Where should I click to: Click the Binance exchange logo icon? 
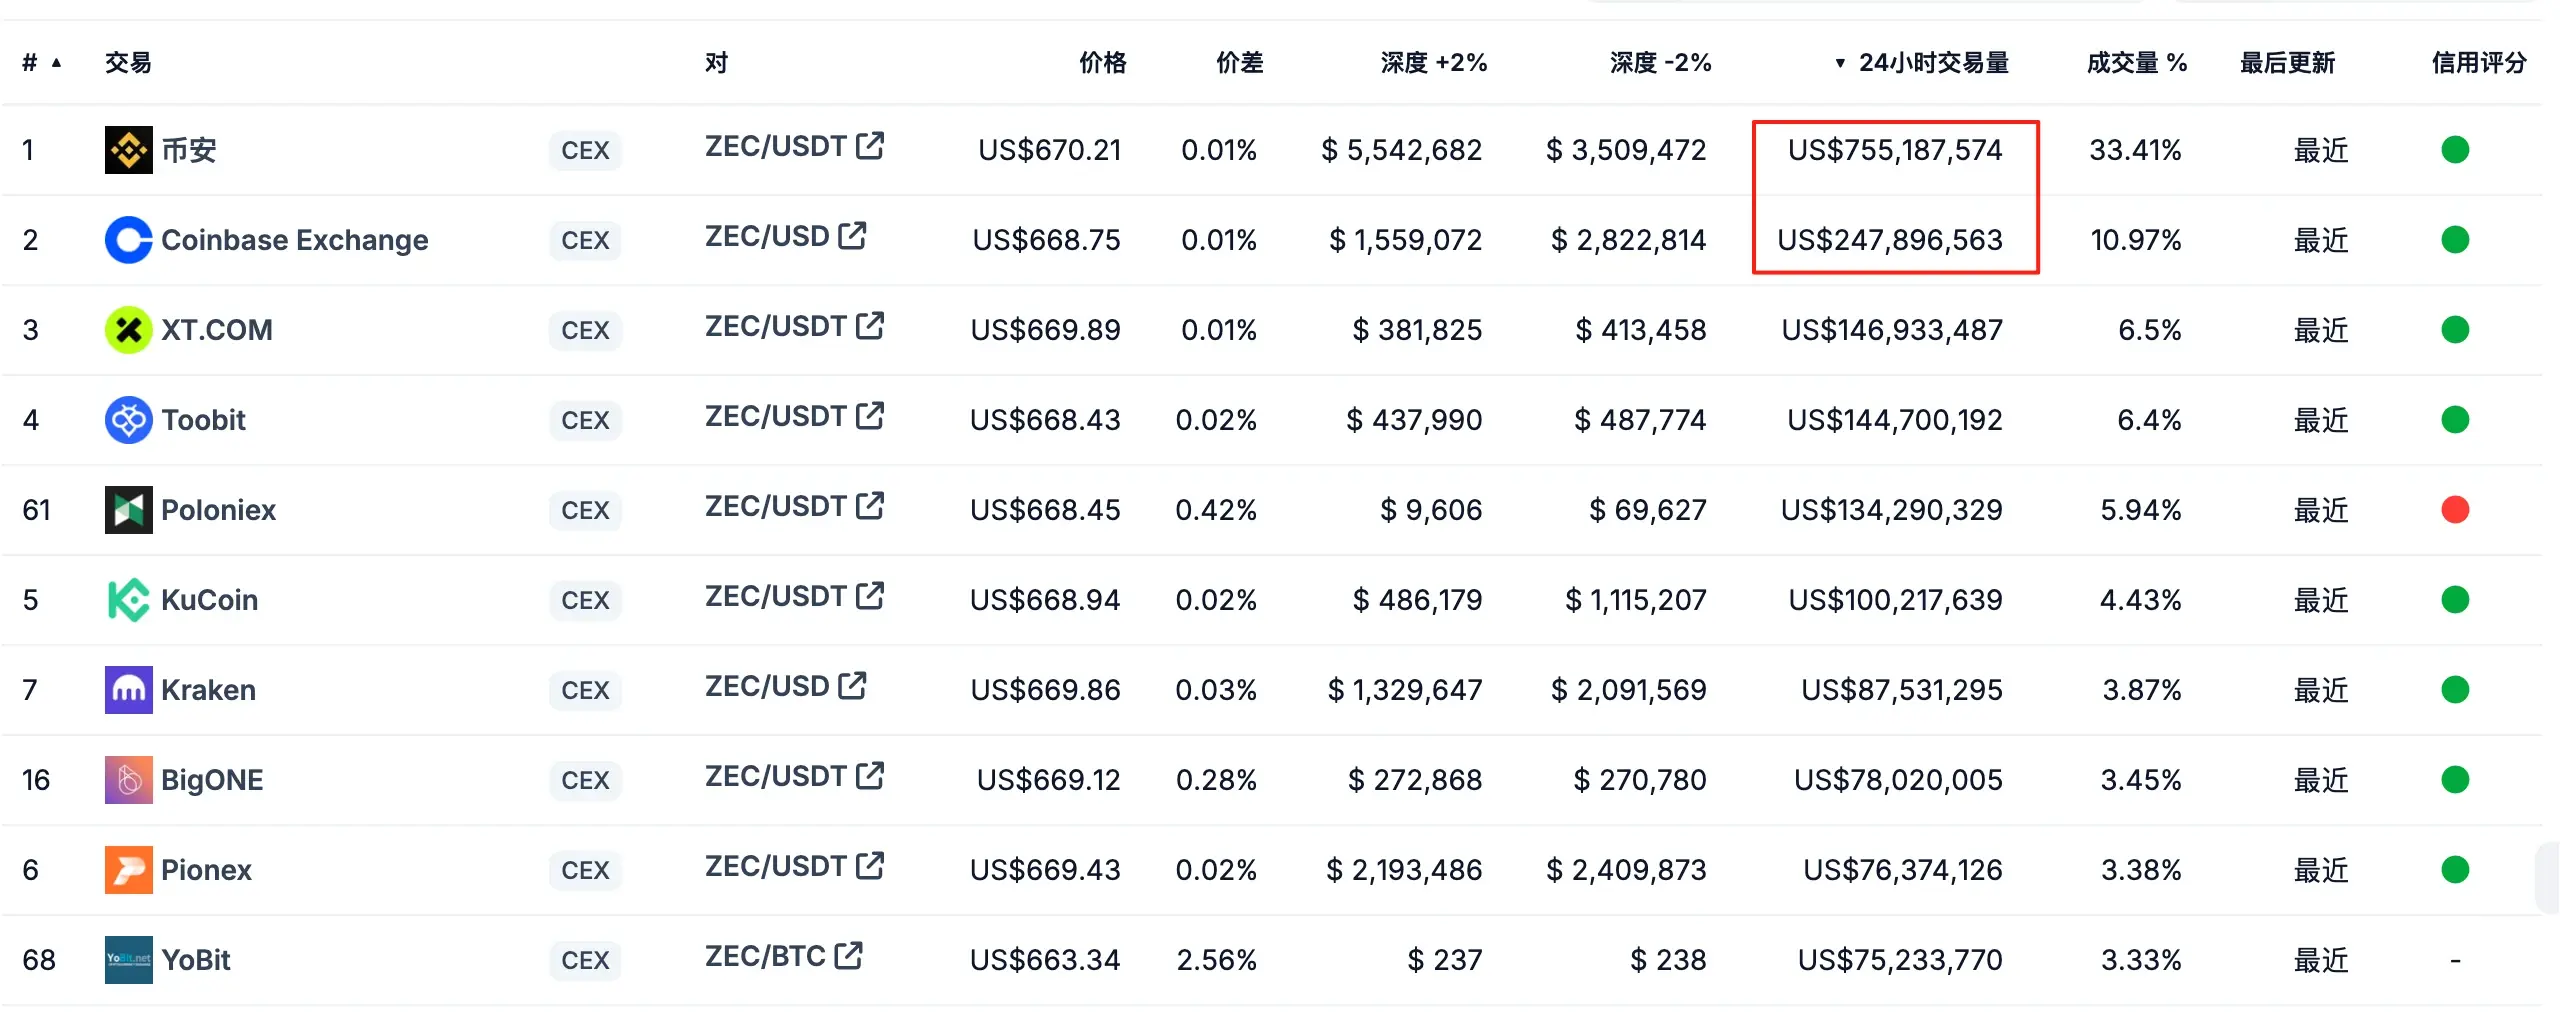128,150
